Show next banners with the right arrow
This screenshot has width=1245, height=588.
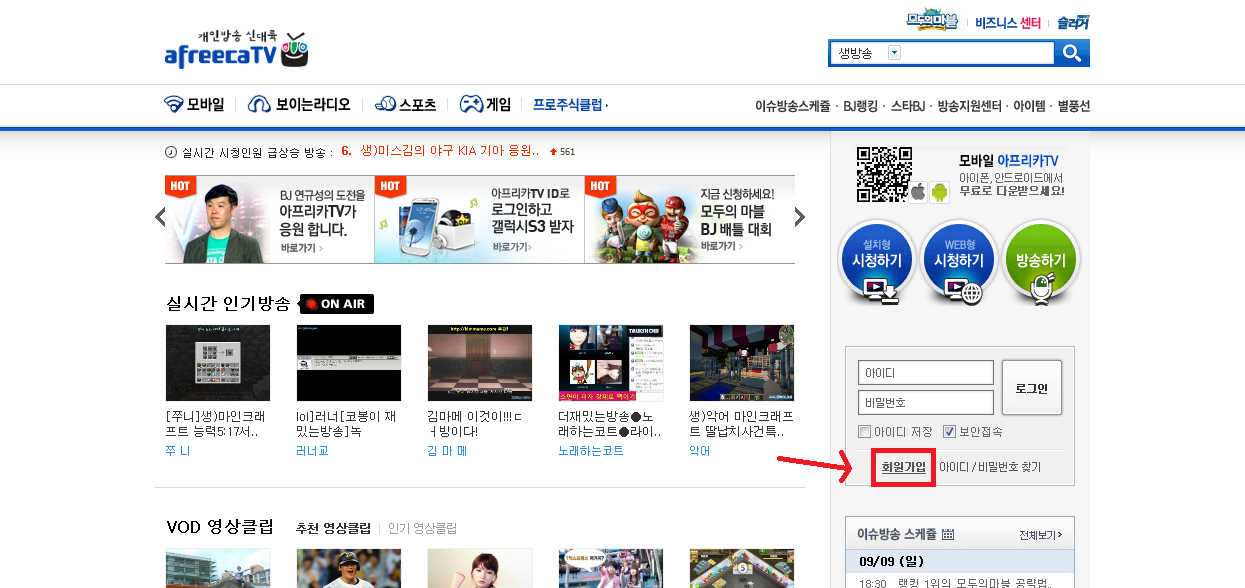click(799, 217)
